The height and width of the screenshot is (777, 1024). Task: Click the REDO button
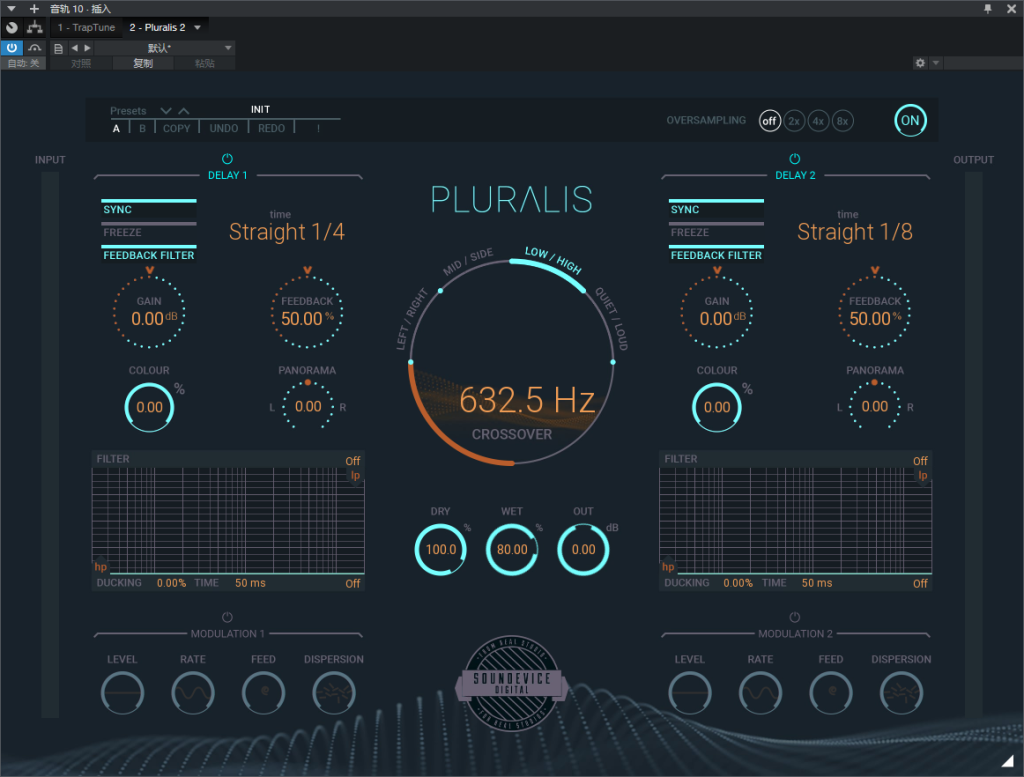tap(271, 129)
